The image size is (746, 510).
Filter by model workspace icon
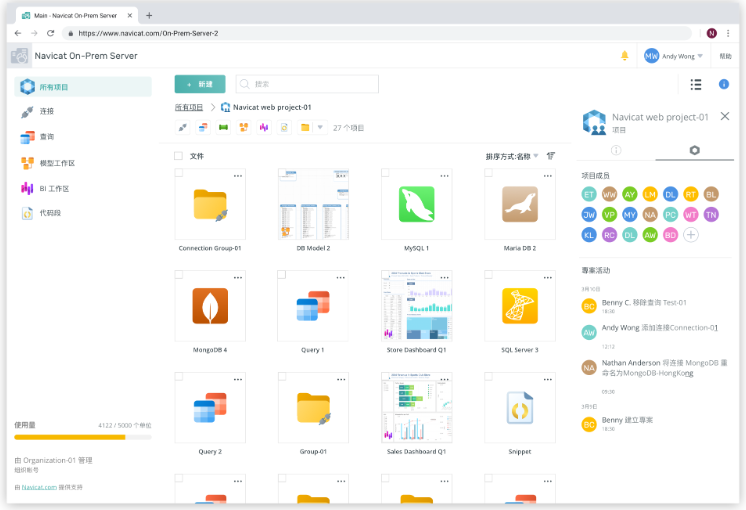[244, 128]
